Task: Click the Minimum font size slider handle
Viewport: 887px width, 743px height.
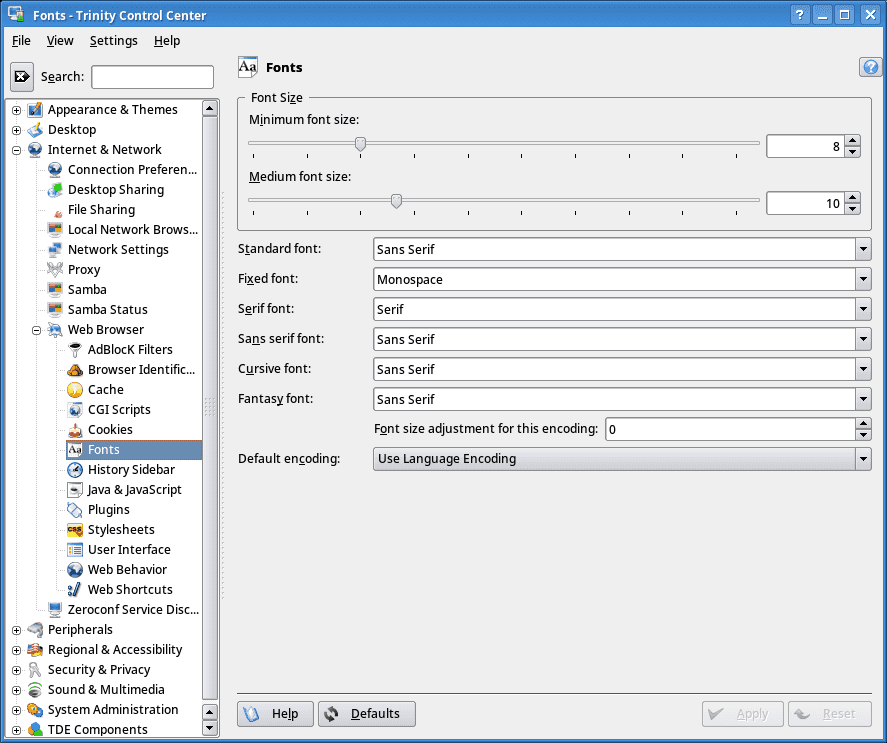Action: click(x=360, y=144)
